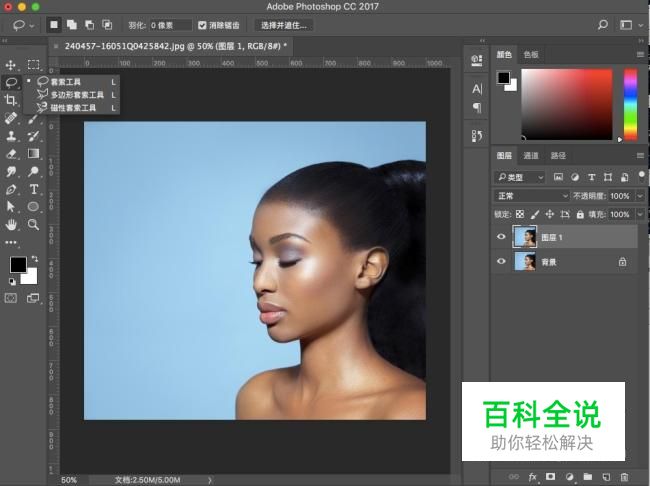Open the search icon in options bar
Viewport: 650px width, 486px height.
[x=603, y=25]
